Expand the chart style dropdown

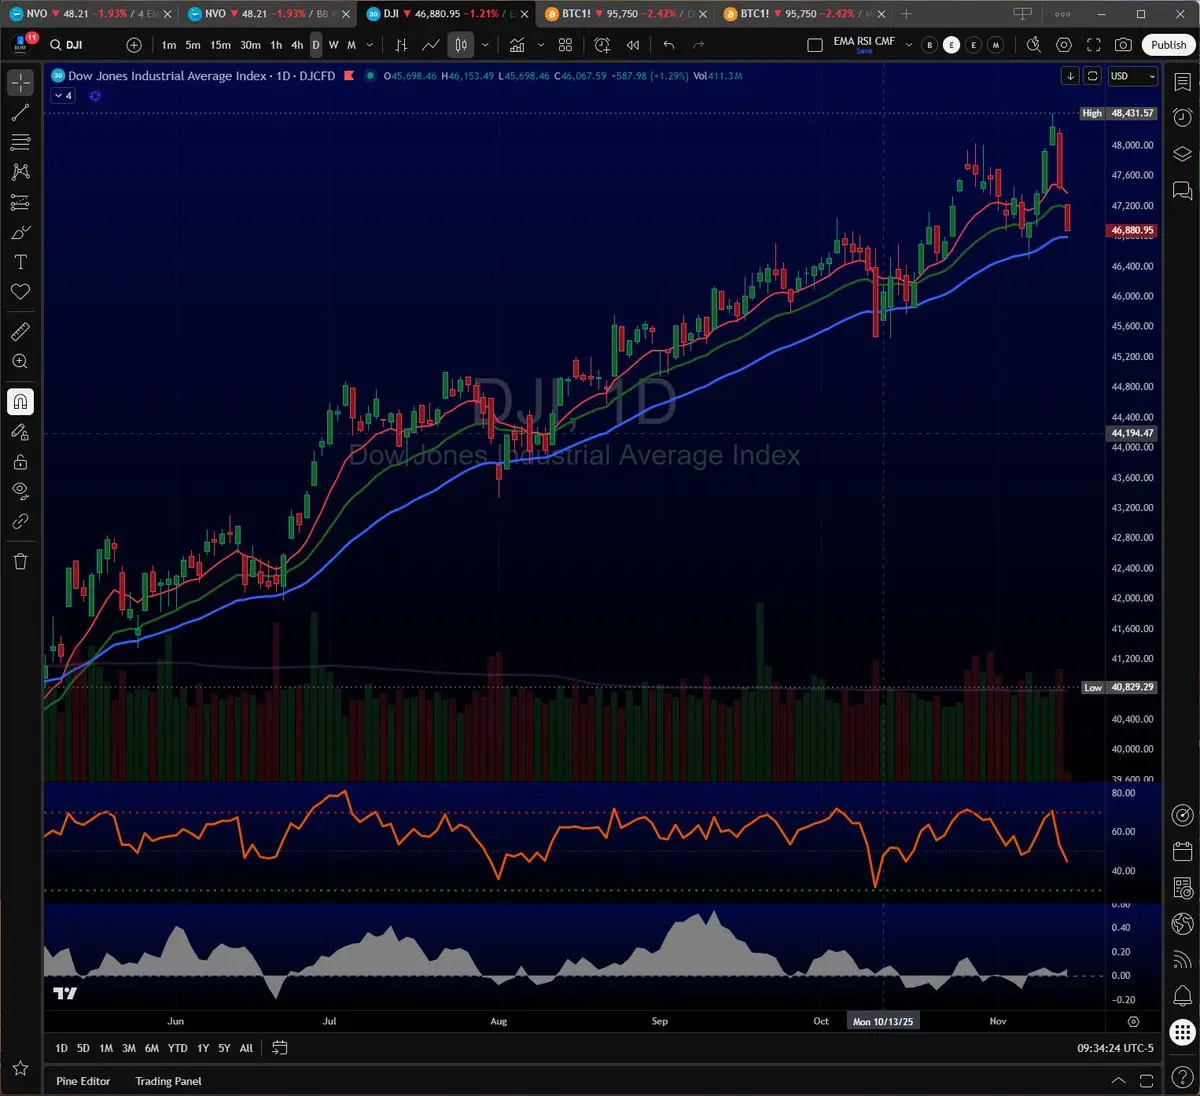coord(485,45)
